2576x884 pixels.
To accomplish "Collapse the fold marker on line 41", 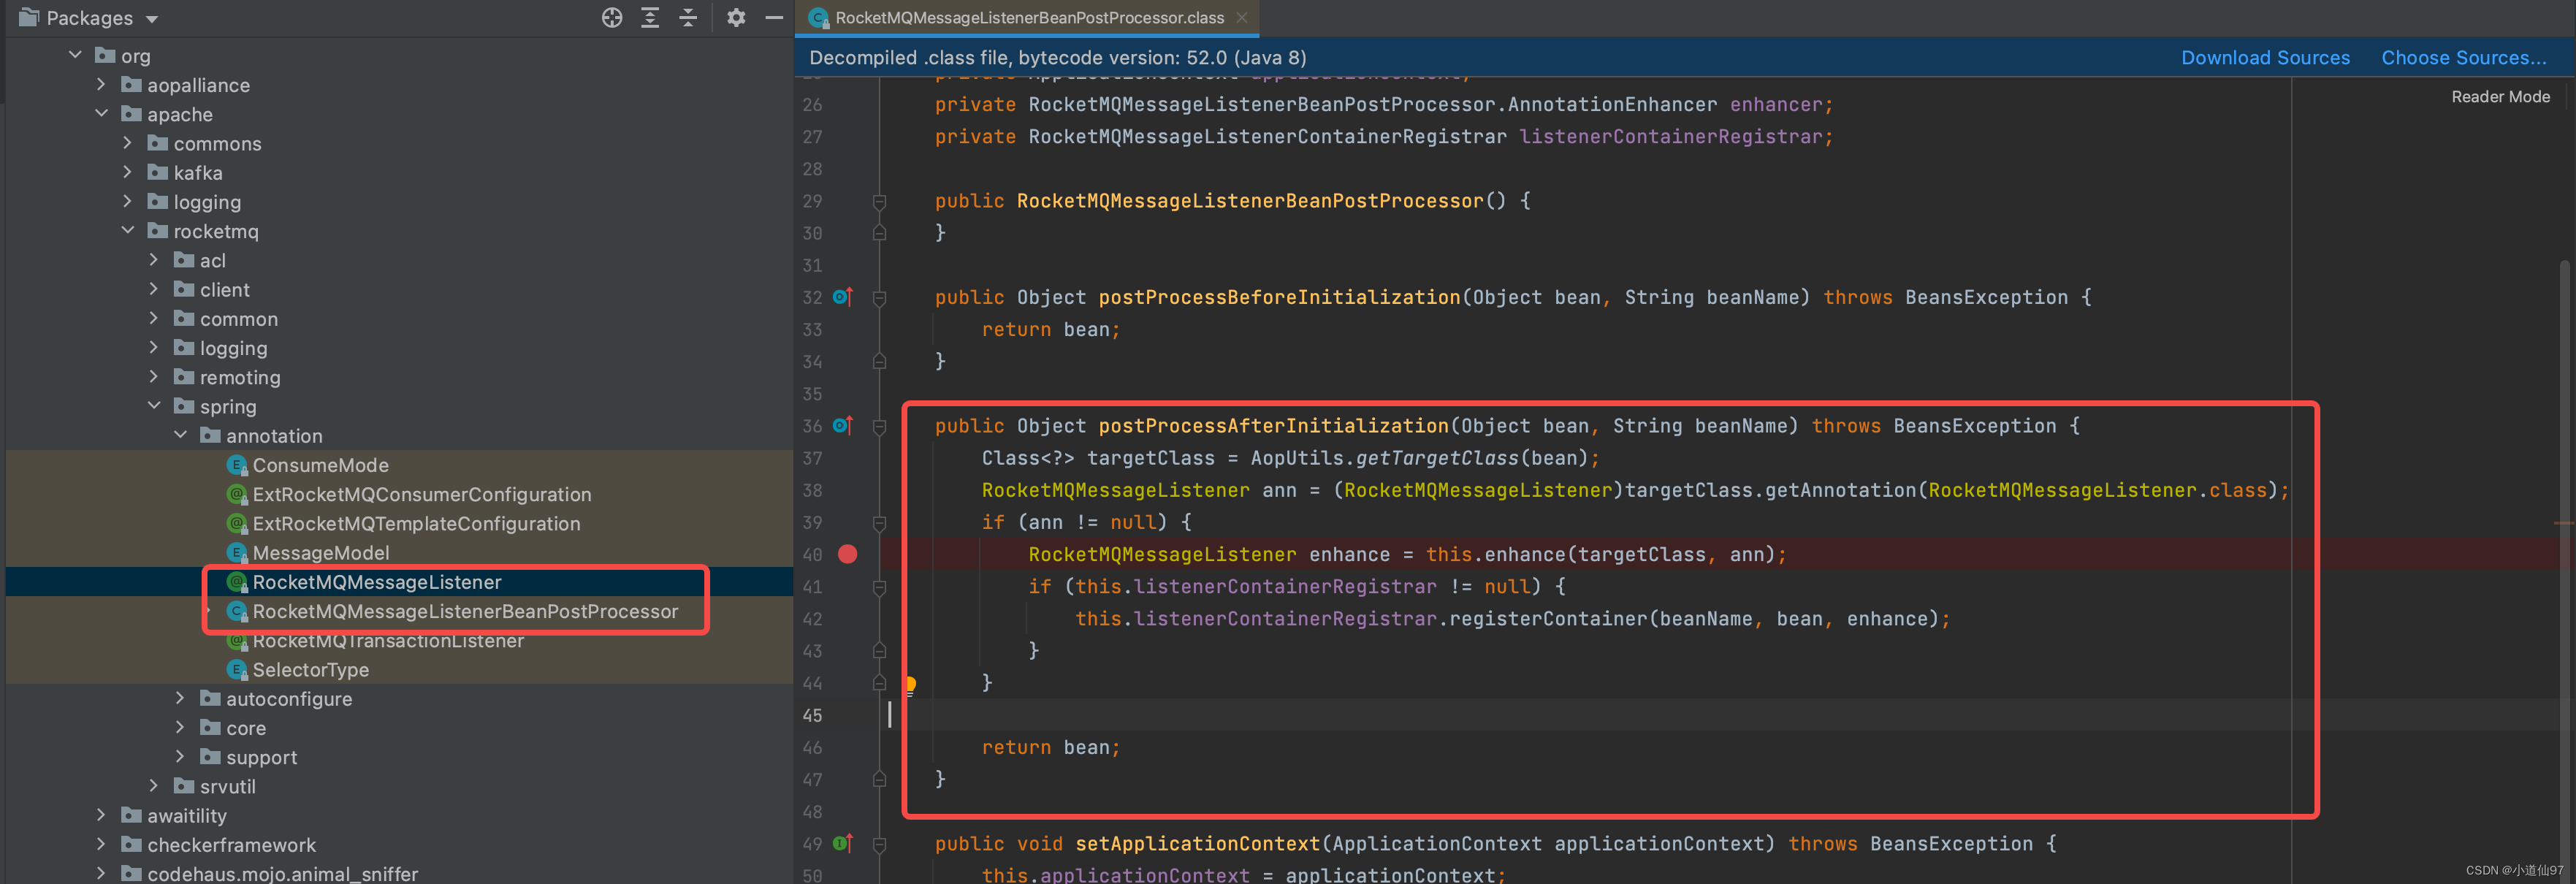I will coord(879,587).
